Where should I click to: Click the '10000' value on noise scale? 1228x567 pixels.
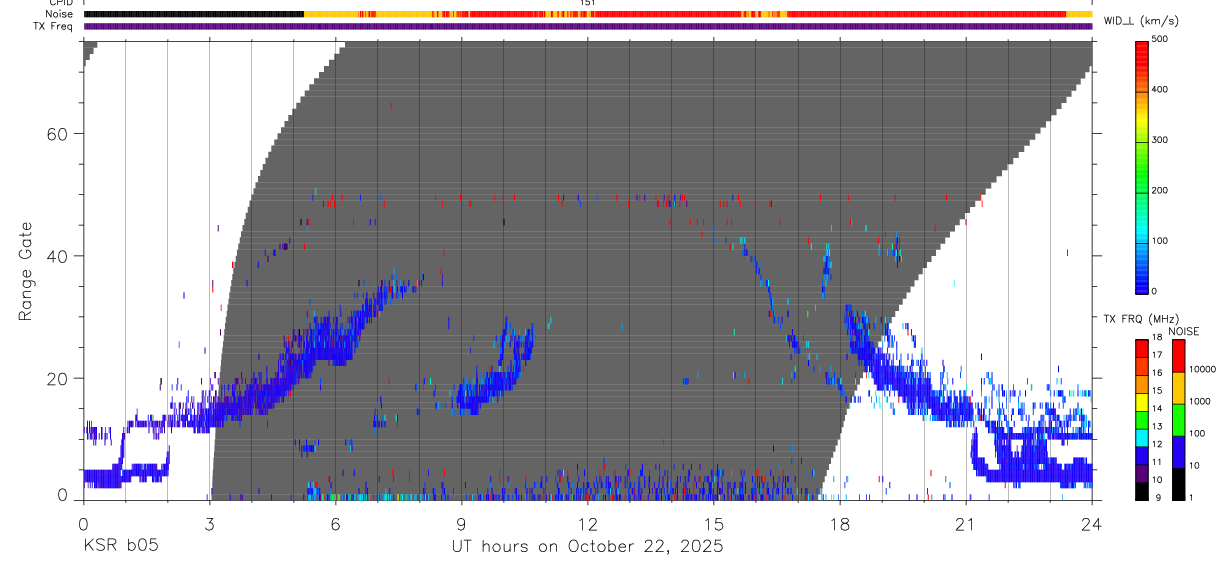tap(1203, 369)
